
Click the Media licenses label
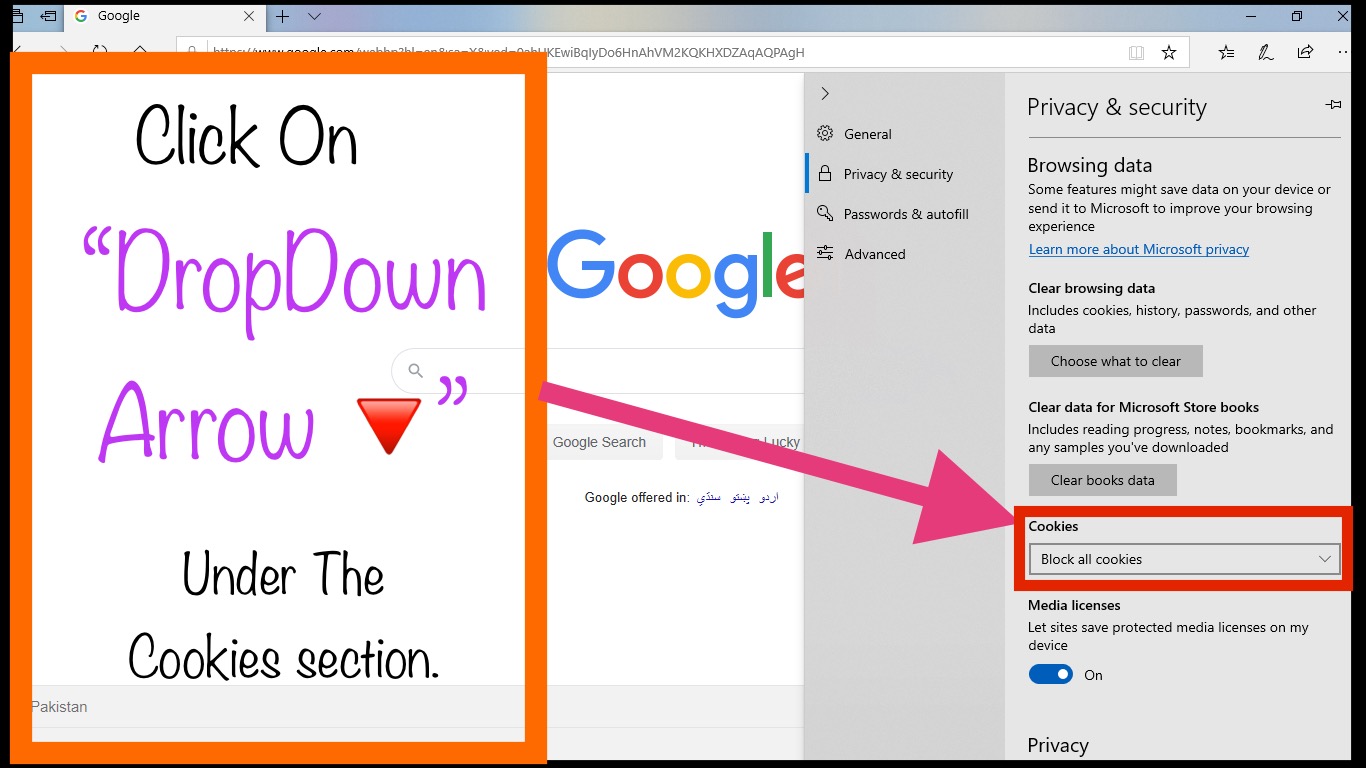click(x=1074, y=605)
